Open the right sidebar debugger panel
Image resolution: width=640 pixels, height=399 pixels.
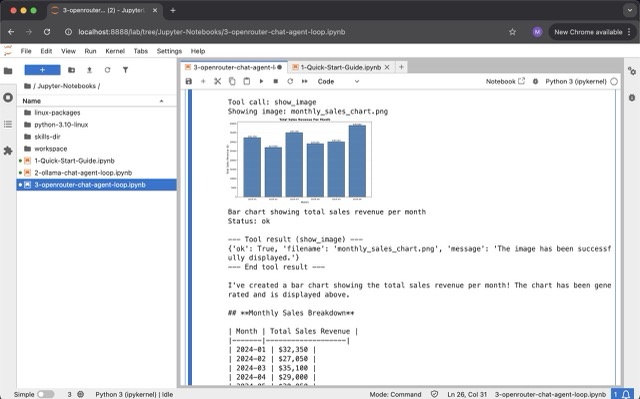tap(632, 98)
